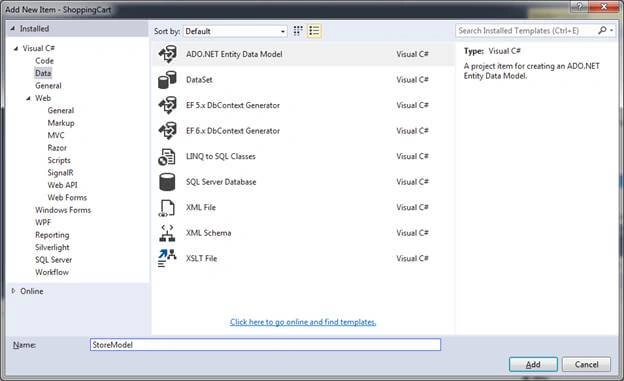Select the MVC category
This screenshot has height=381, width=624.
[x=56, y=135]
